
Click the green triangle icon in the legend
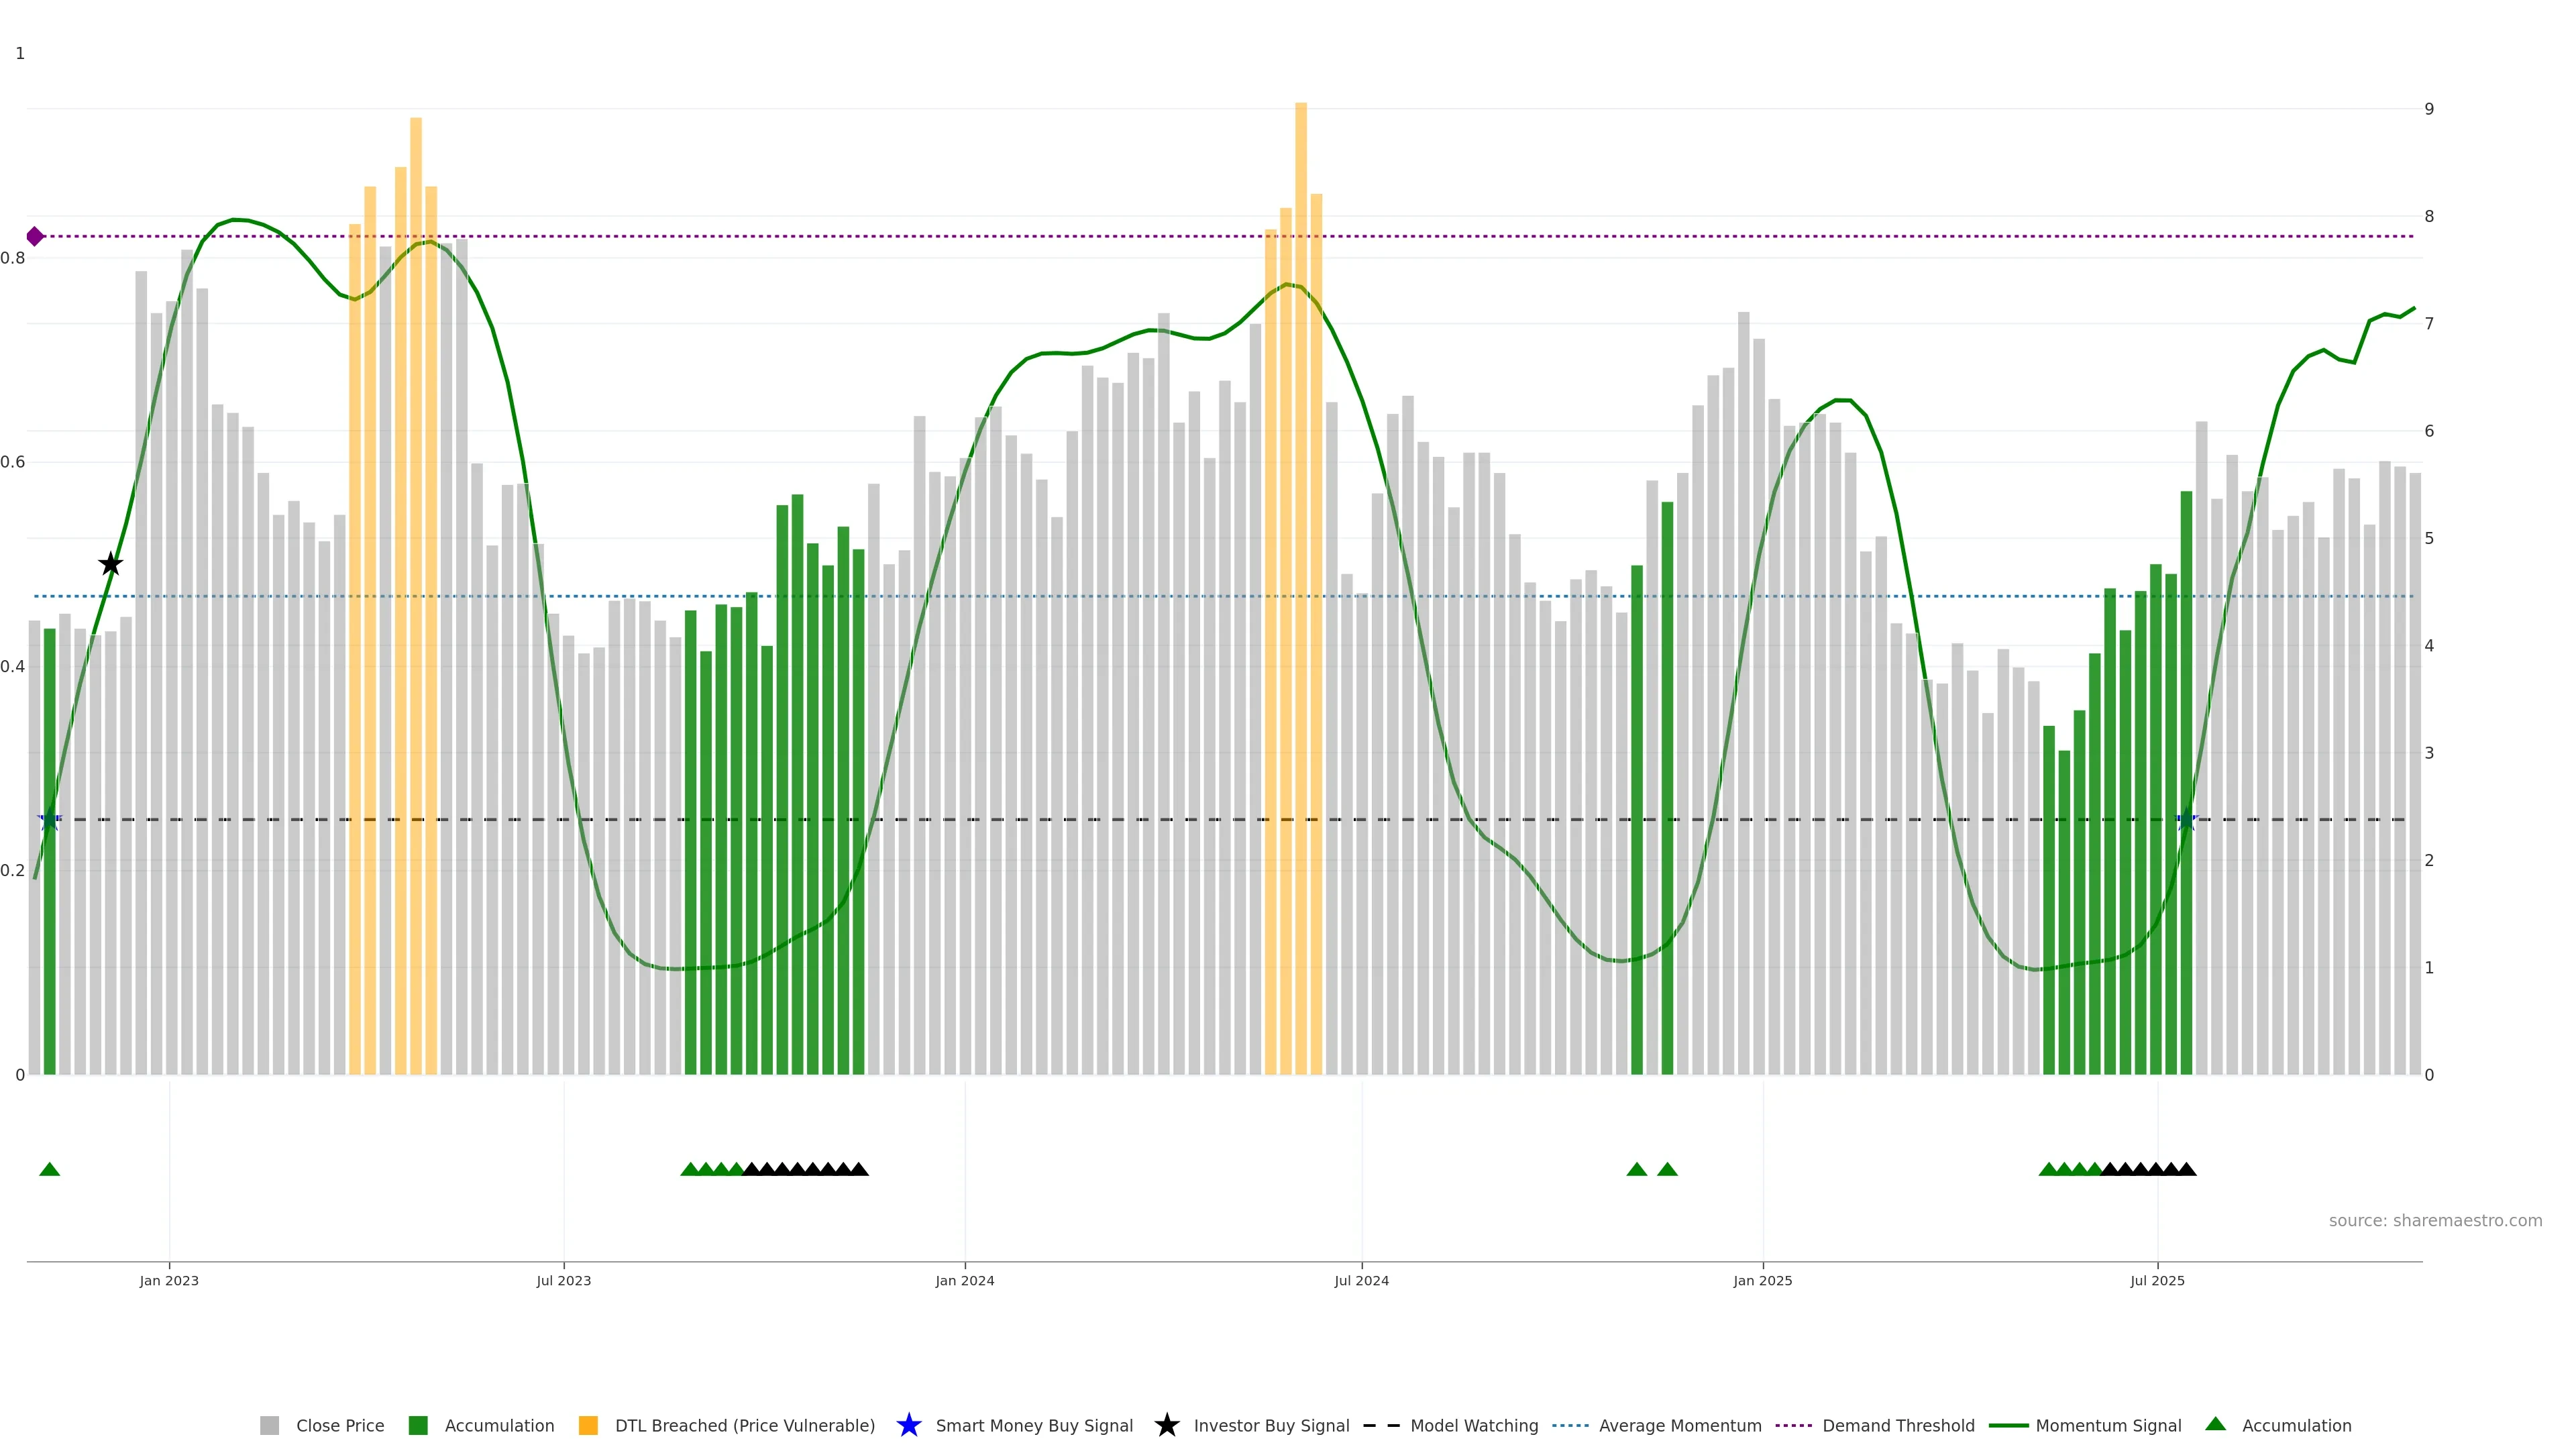click(2215, 1424)
